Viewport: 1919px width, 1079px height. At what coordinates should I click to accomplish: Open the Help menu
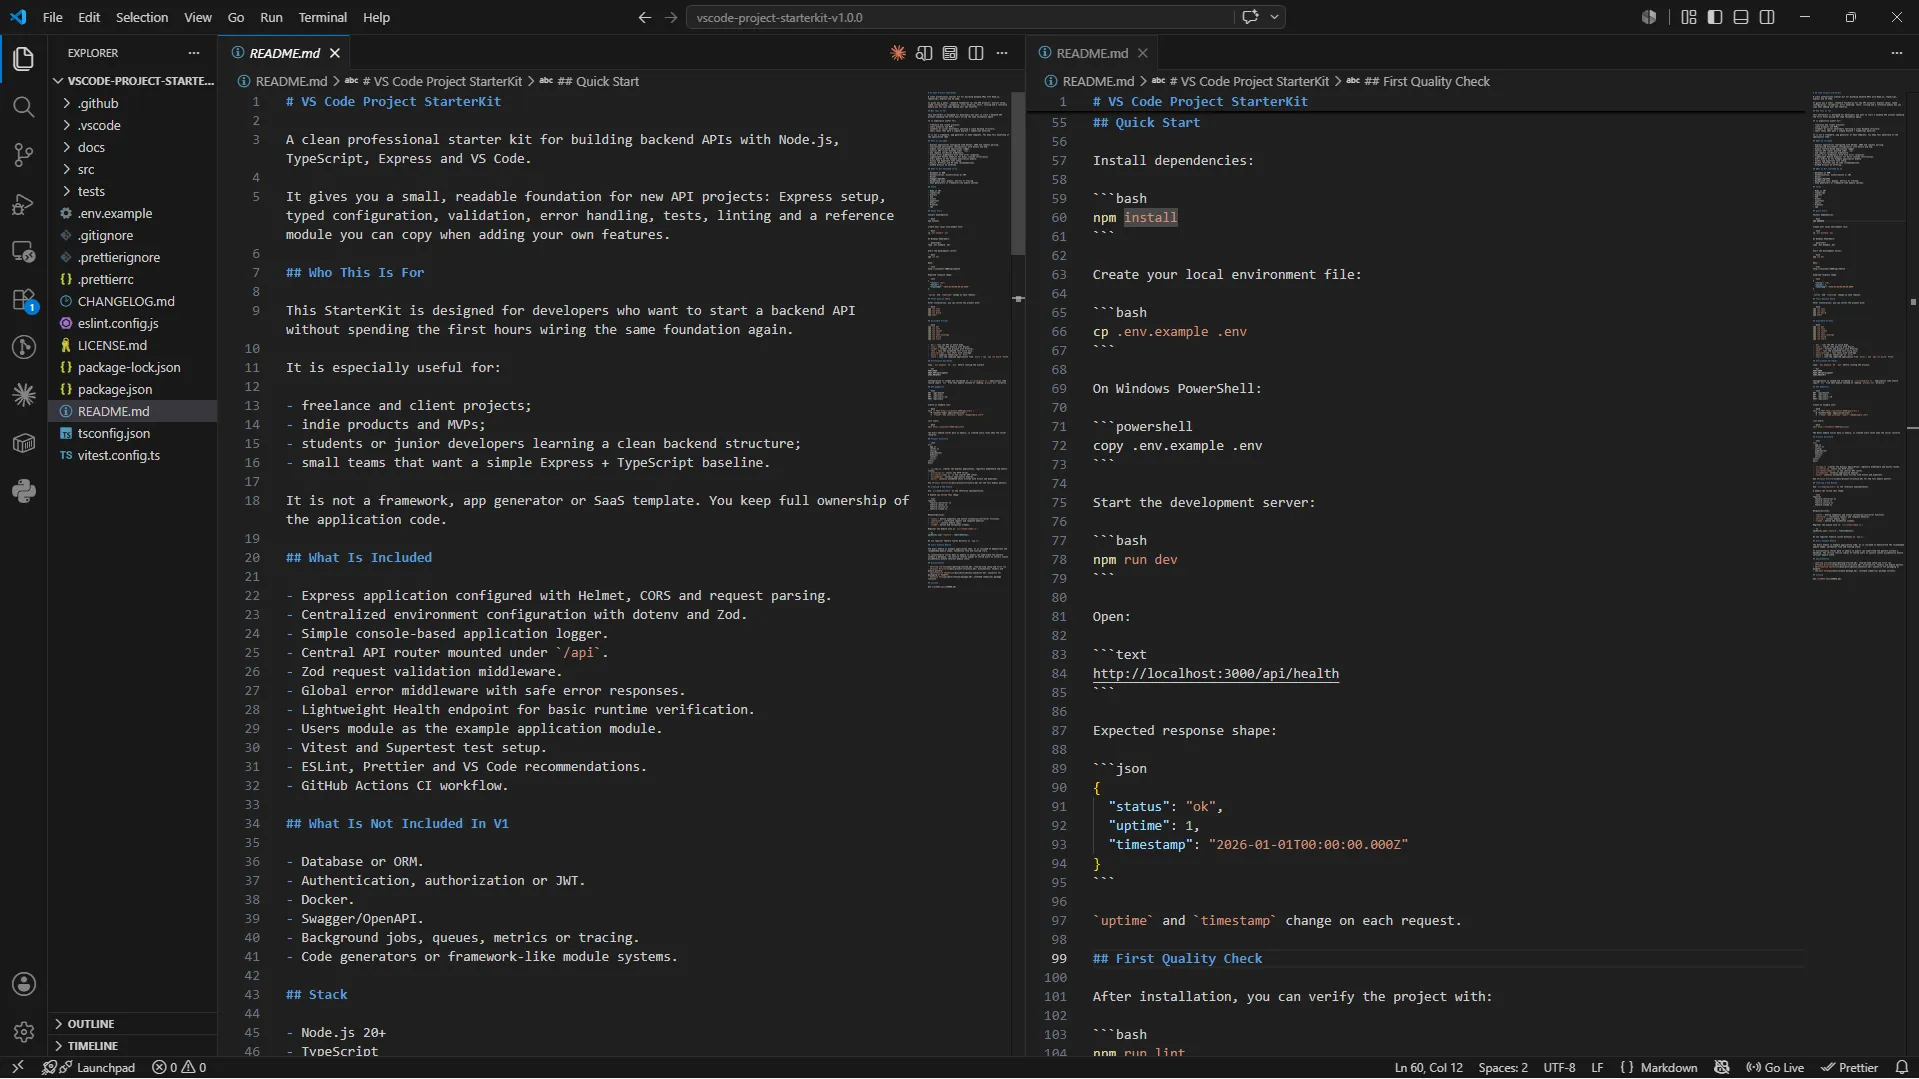pos(376,17)
